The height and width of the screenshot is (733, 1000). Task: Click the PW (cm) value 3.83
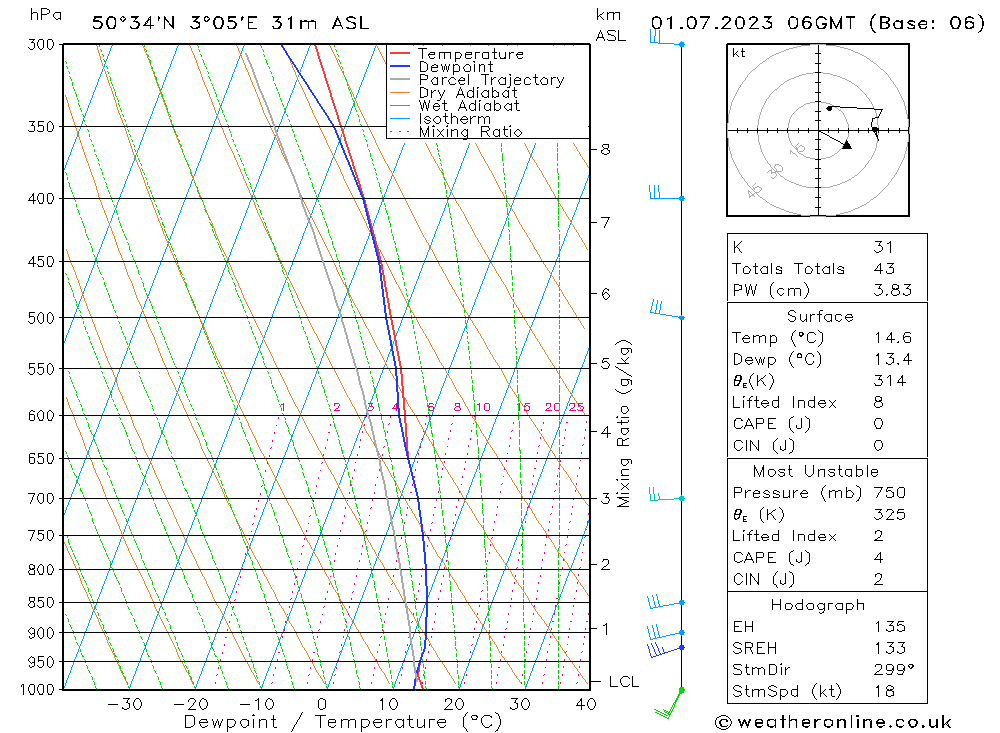pos(893,290)
